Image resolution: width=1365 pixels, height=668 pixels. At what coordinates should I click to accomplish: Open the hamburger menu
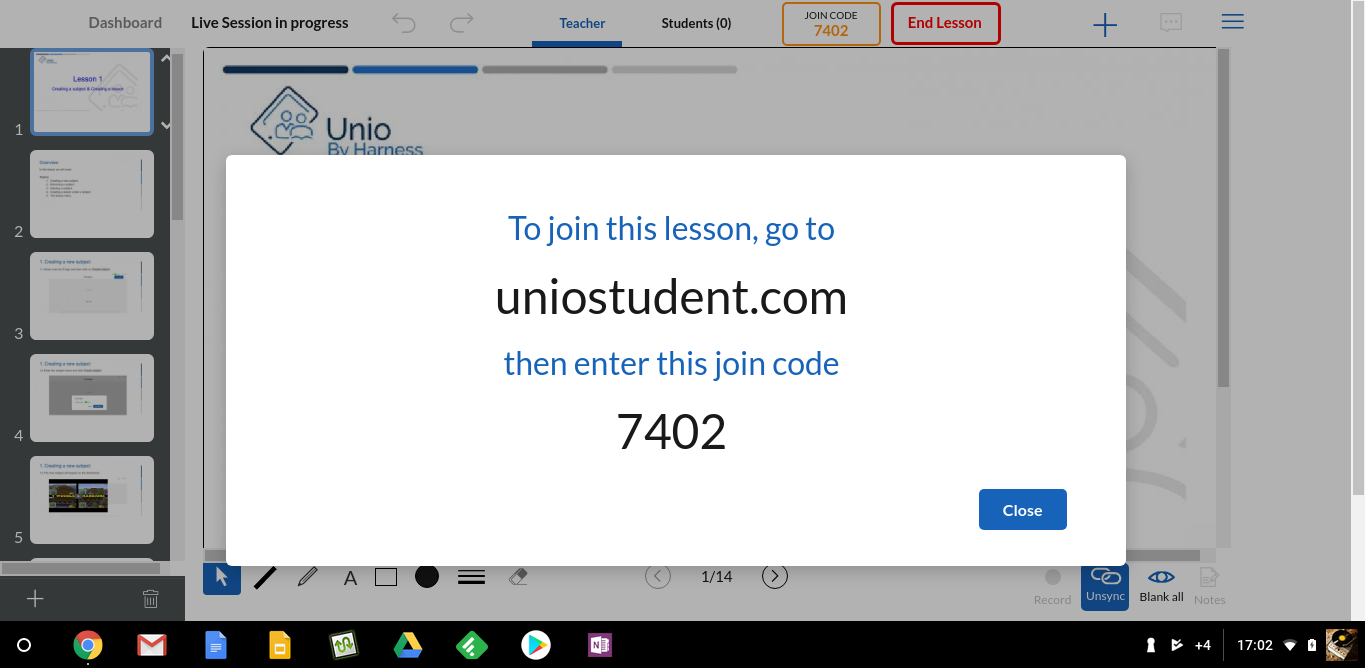1233,21
